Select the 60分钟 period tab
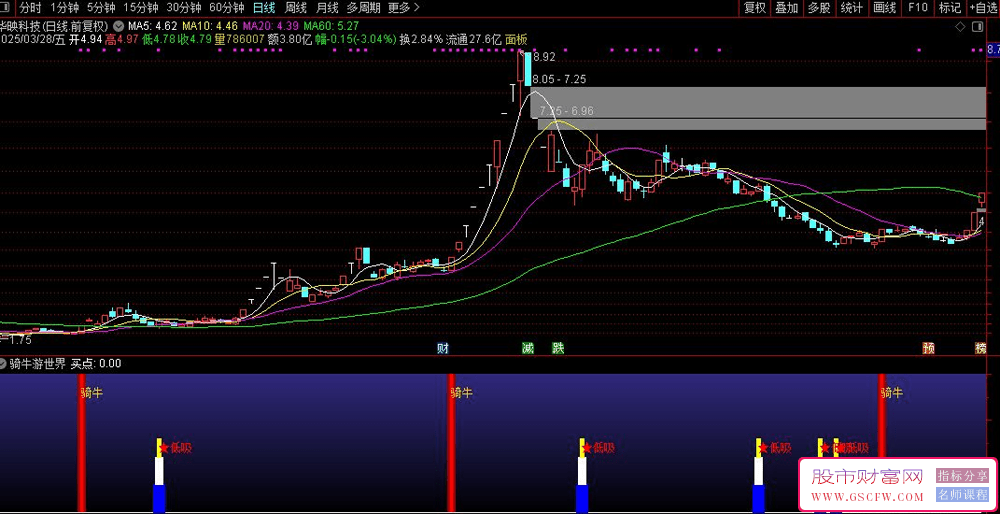Viewport: 1000px width, 514px height. pyautogui.click(x=226, y=8)
